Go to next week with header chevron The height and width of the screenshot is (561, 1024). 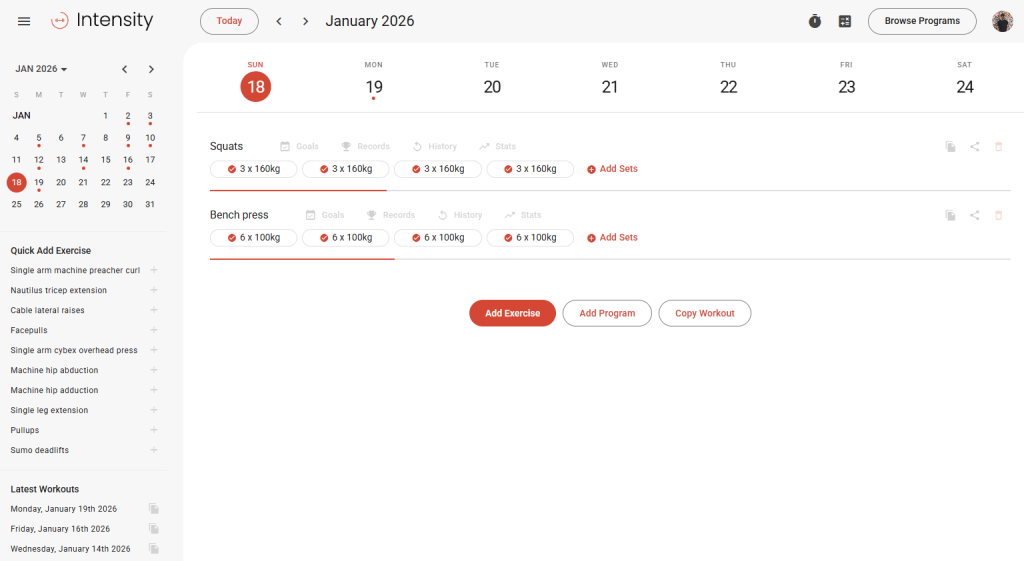[305, 21]
